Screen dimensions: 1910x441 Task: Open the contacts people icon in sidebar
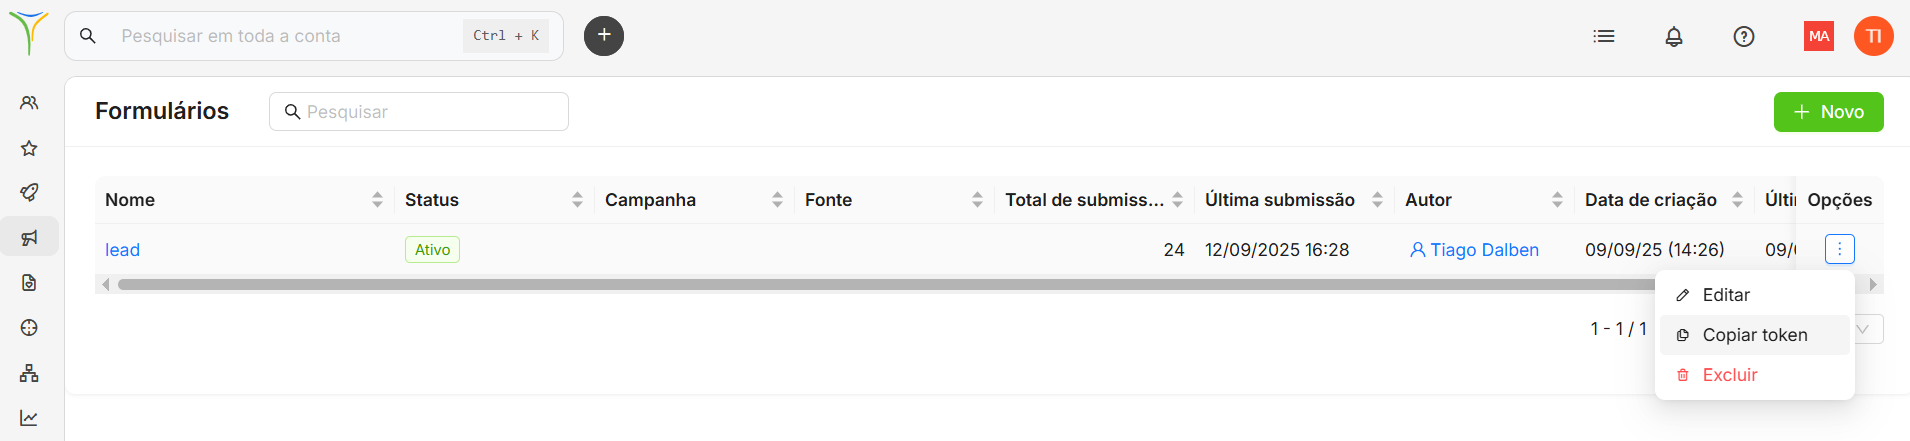tap(29, 103)
